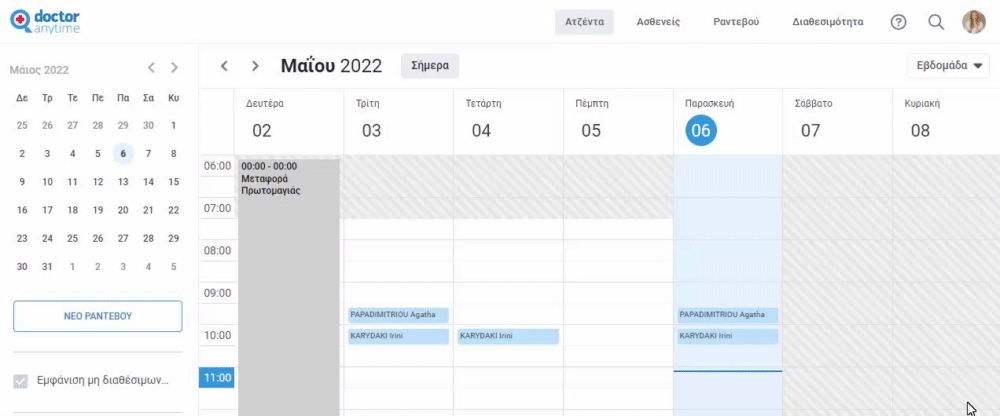
Task: Show next week in main calendar
Action: point(255,66)
